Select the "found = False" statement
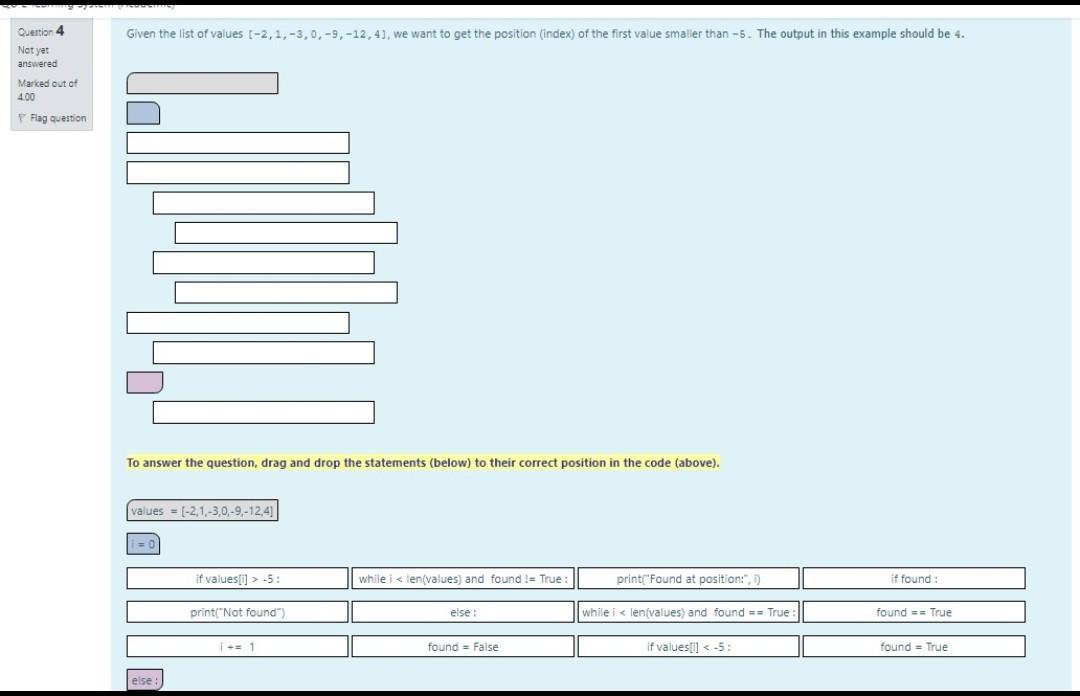Image resolution: width=1080 pixels, height=696 pixels. 462,646
